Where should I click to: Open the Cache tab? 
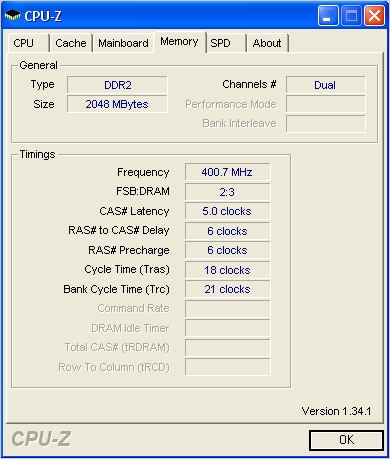(71, 43)
